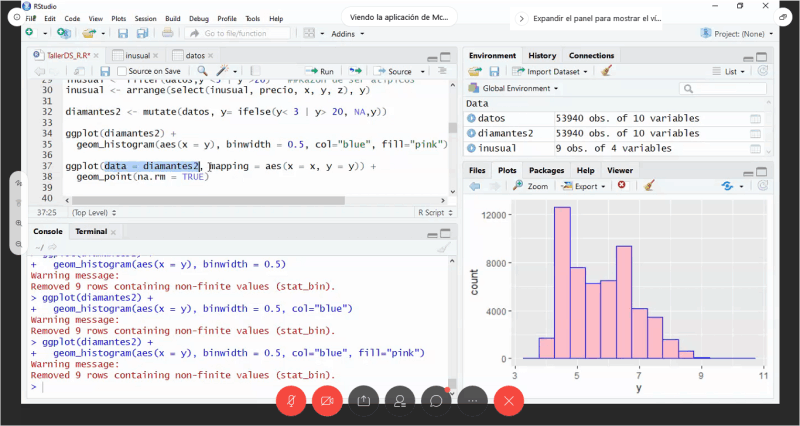Open the Import Dataset dropdown
The image size is (800, 426).
551,71
